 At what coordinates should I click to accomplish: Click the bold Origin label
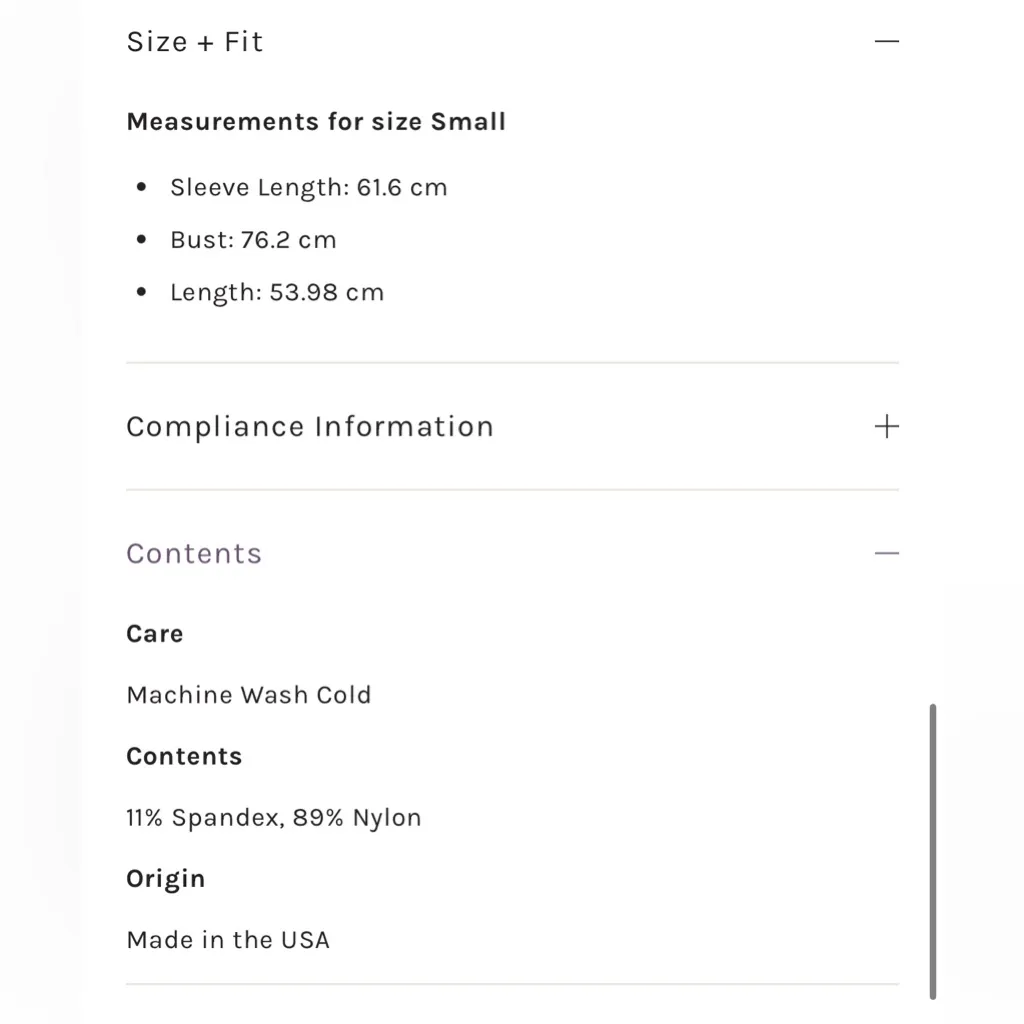[166, 879]
